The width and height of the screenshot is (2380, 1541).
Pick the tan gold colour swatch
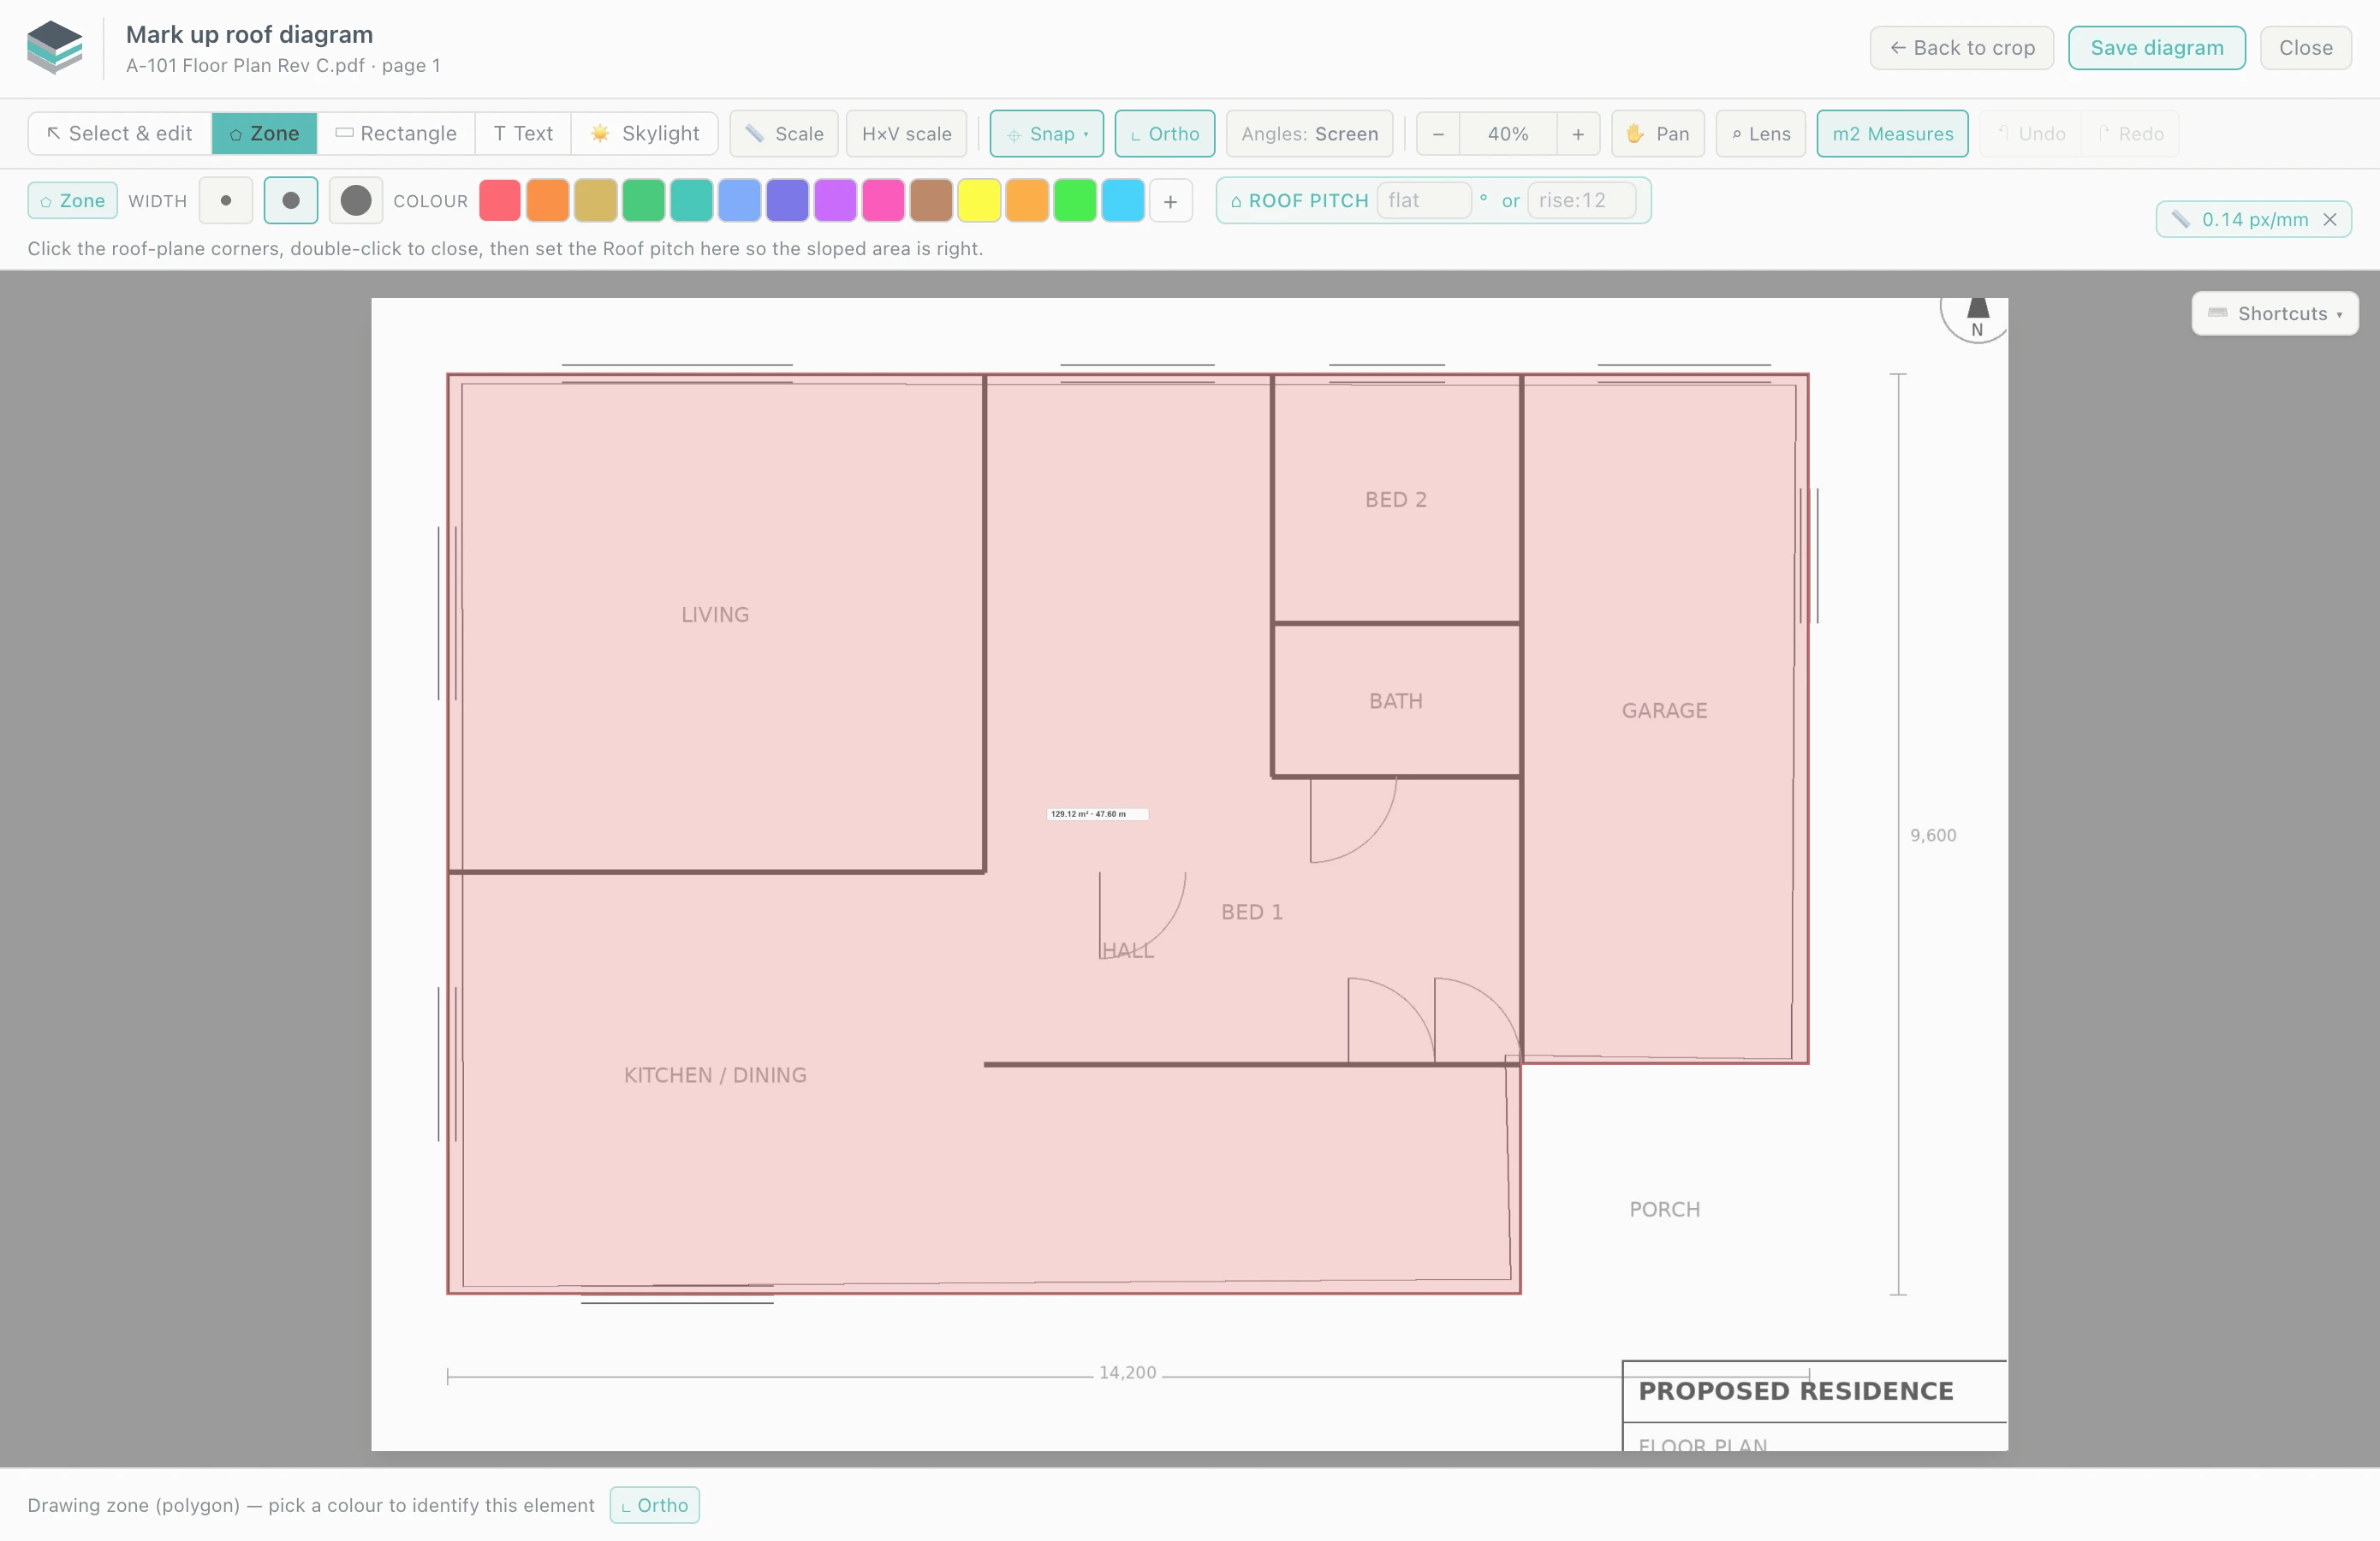596,200
